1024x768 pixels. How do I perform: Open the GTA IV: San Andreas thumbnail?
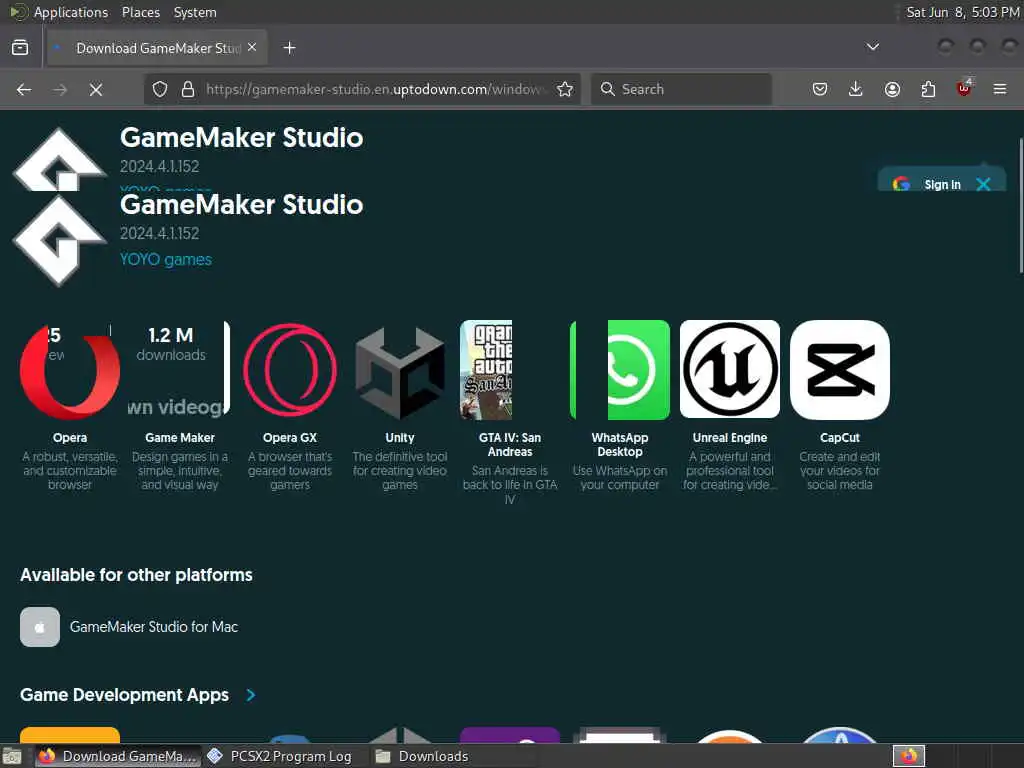(487, 370)
